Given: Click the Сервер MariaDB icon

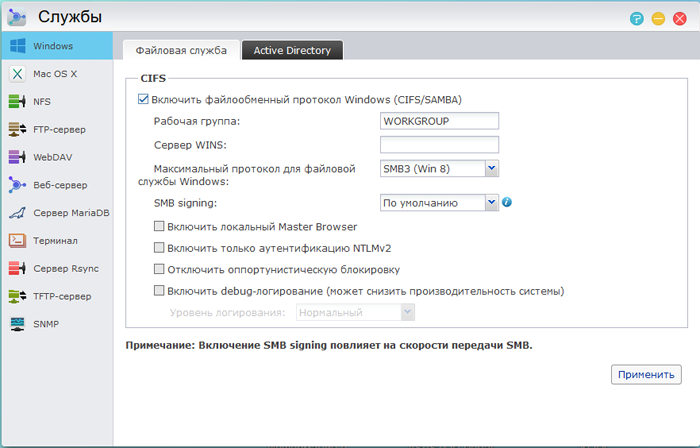Looking at the screenshot, I should click(17, 213).
